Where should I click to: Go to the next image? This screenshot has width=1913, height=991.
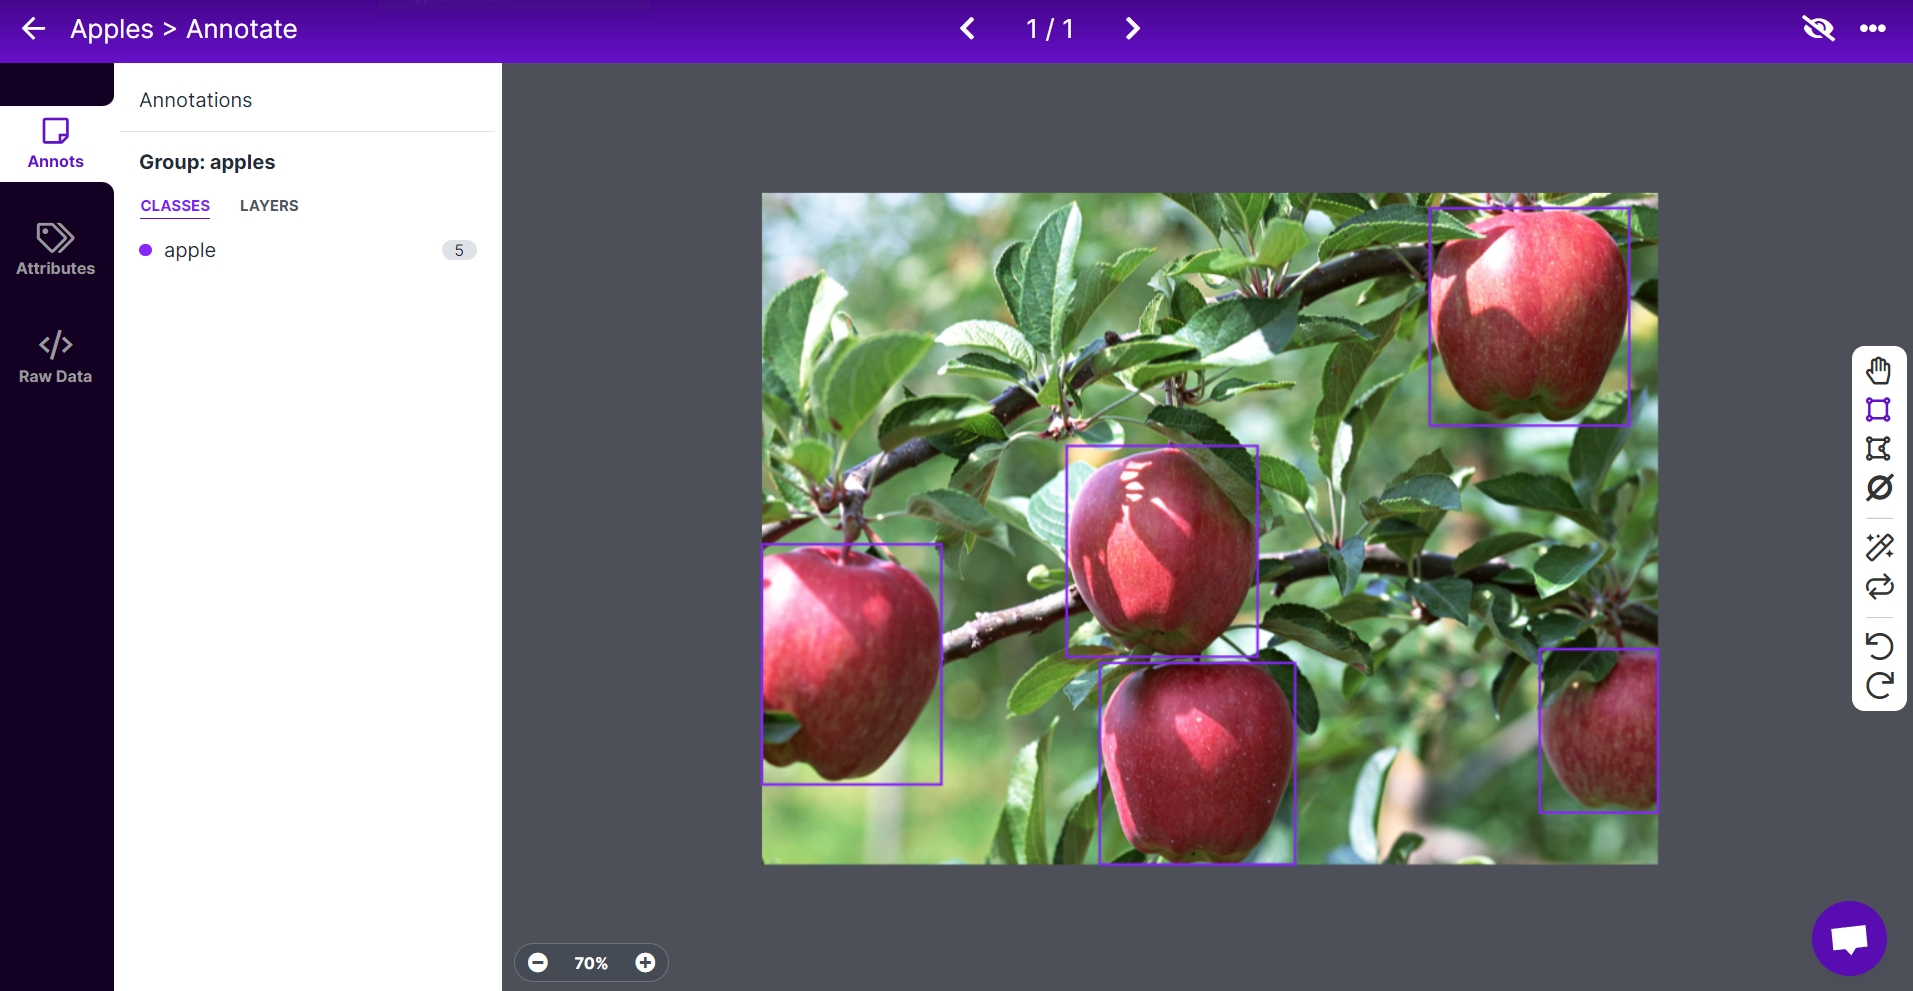(x=1132, y=29)
